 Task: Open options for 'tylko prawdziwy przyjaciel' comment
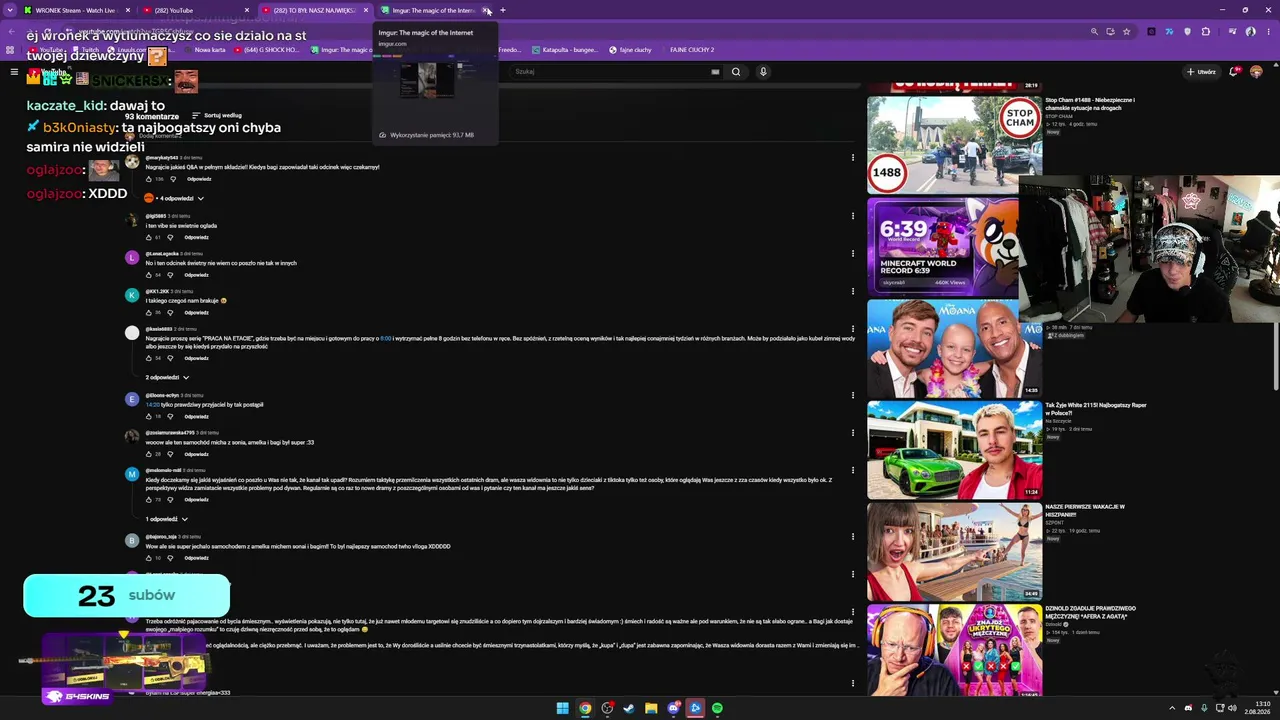(853, 394)
